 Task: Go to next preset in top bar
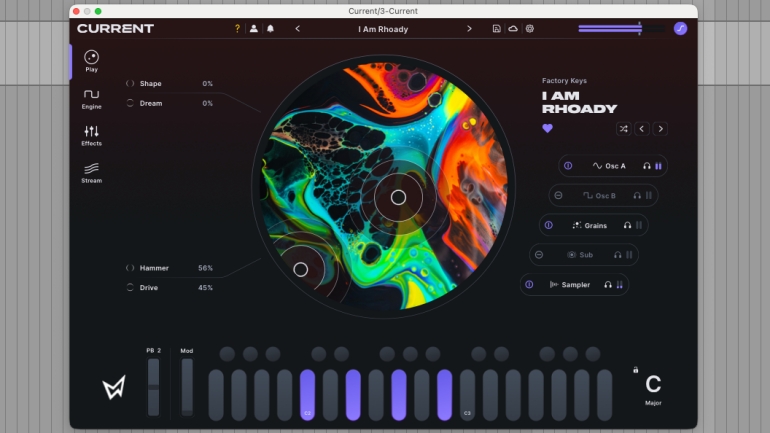(x=469, y=28)
